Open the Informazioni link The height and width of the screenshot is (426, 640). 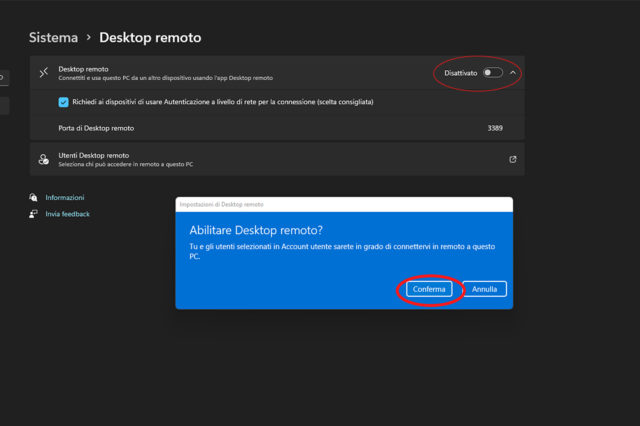coord(65,198)
